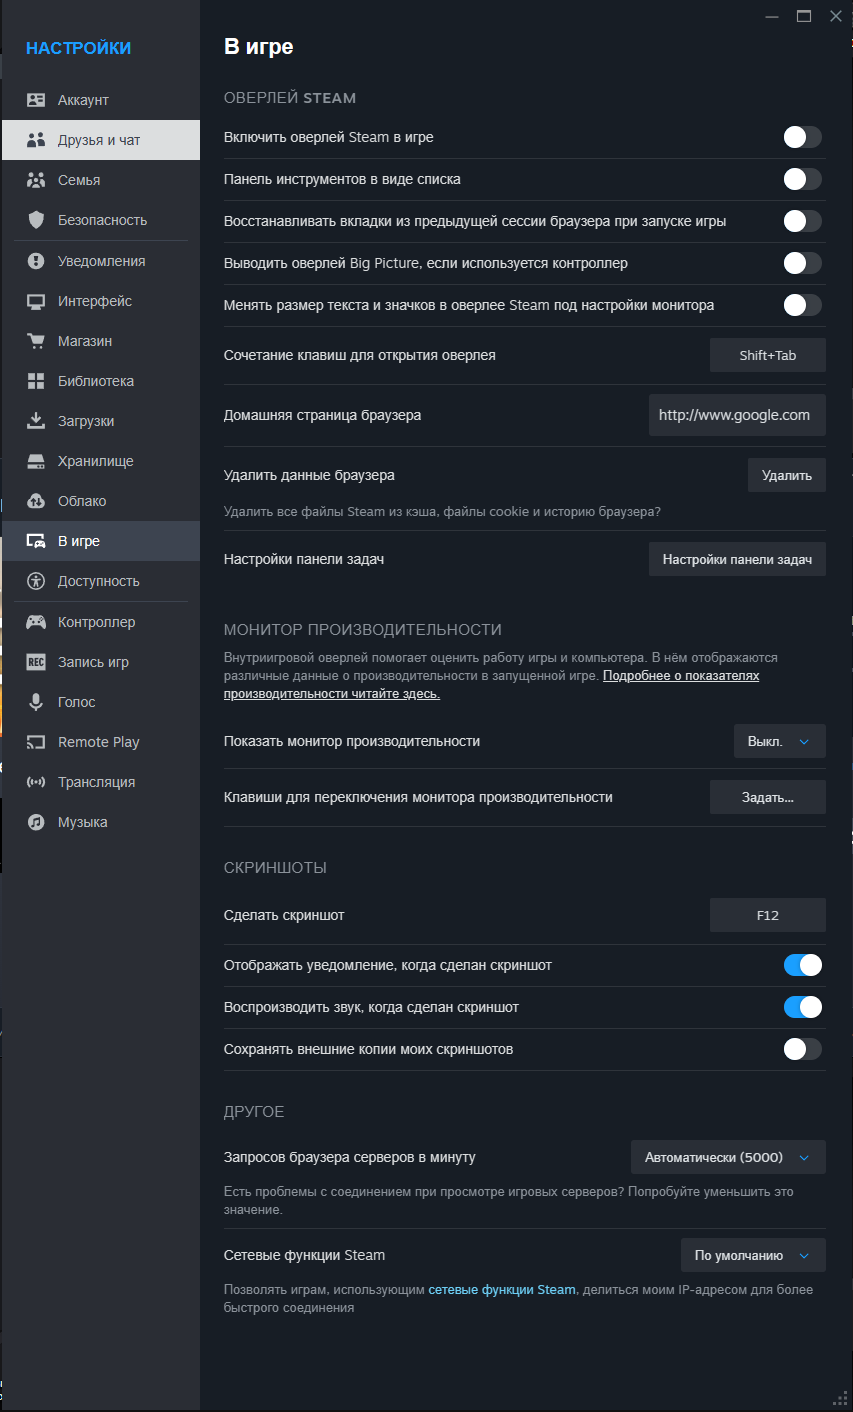Expand the Автоматически (5000) dropdown
The height and width of the screenshot is (1412, 853).
[728, 1157]
